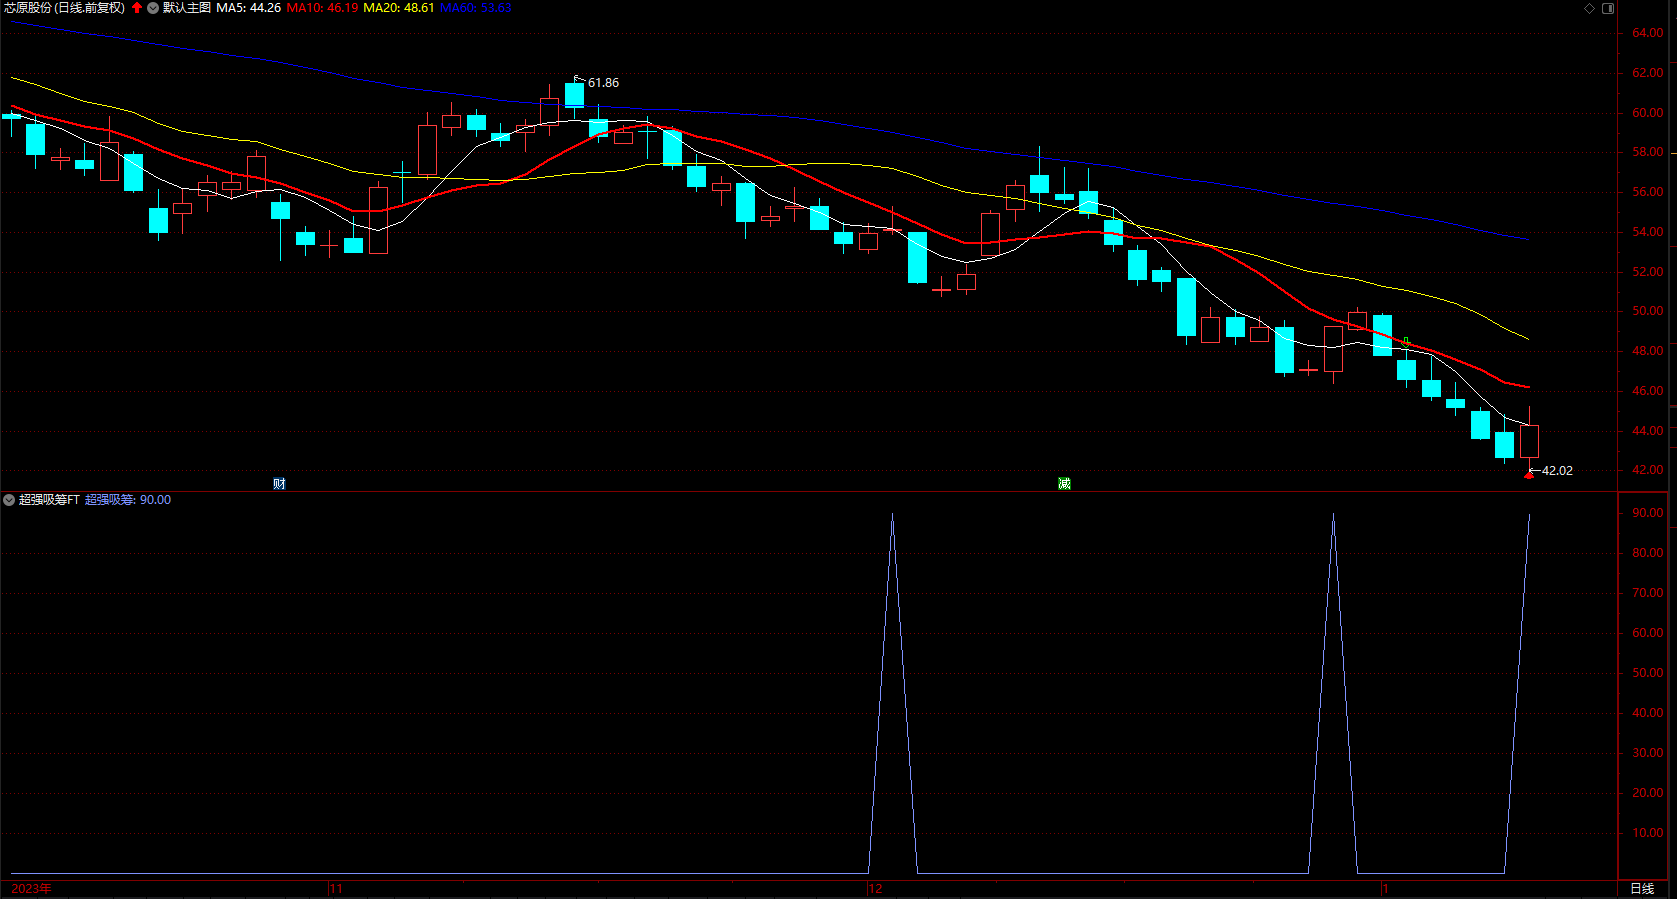Viewport: 1677px width, 899px height.
Task: Open the dropdown before 超强吸筹FT indicator
Action: pos(9,500)
